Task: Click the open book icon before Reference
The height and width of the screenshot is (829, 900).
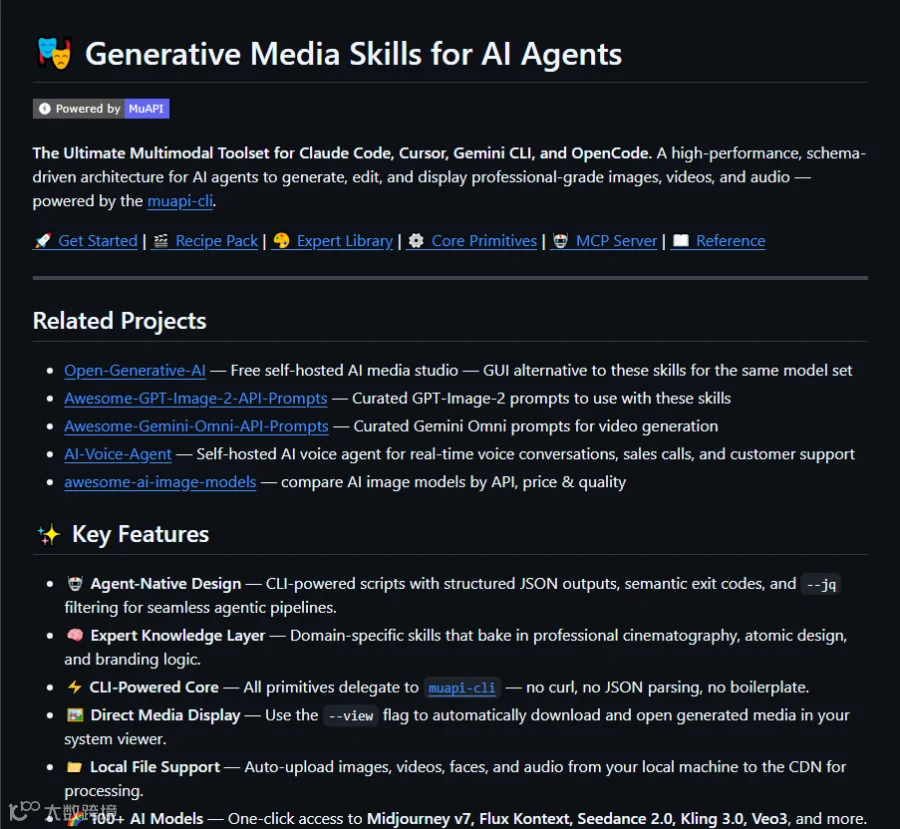Action: (x=681, y=241)
